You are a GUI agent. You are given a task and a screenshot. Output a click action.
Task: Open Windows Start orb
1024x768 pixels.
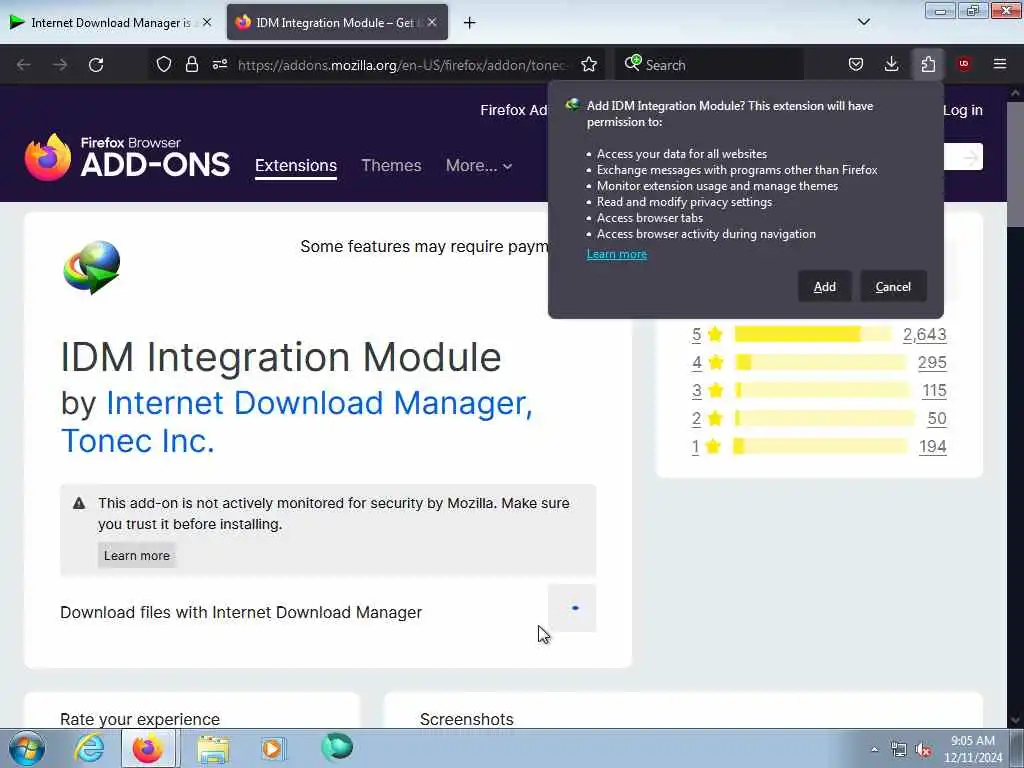pos(27,748)
